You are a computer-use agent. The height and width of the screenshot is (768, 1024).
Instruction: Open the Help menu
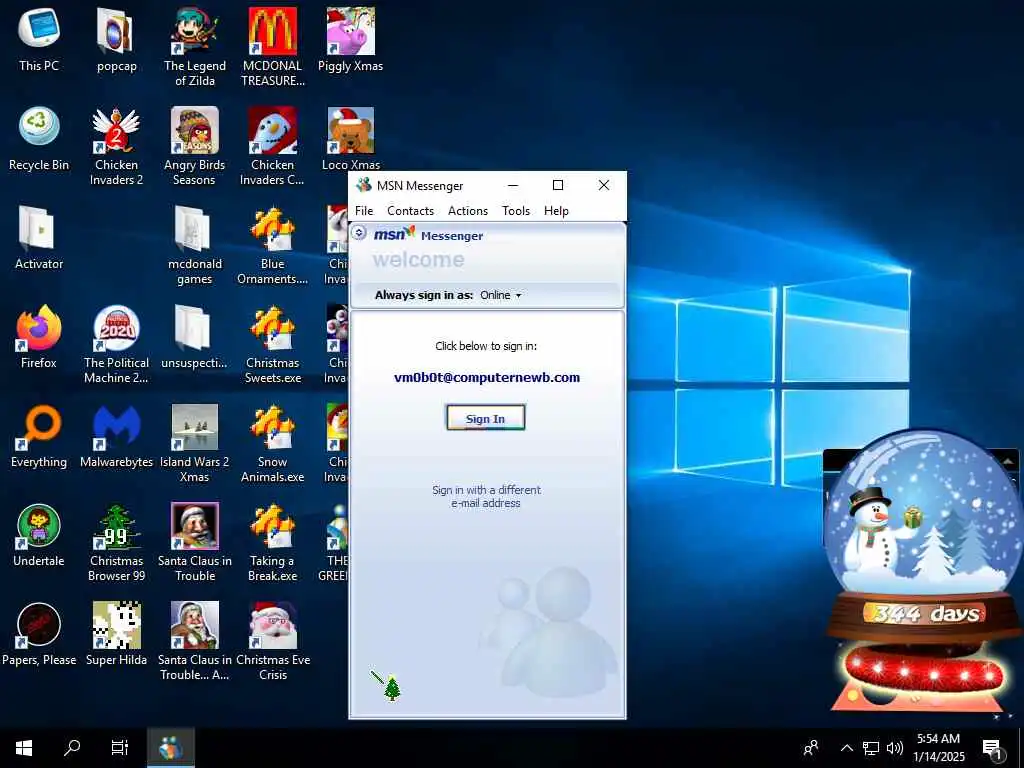pos(556,211)
